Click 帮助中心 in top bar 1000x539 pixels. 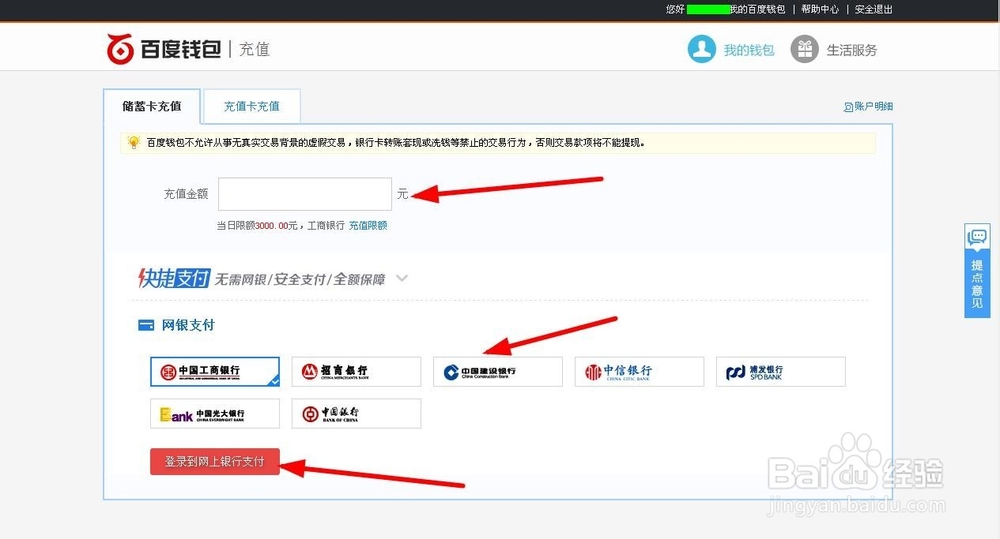tap(820, 9)
